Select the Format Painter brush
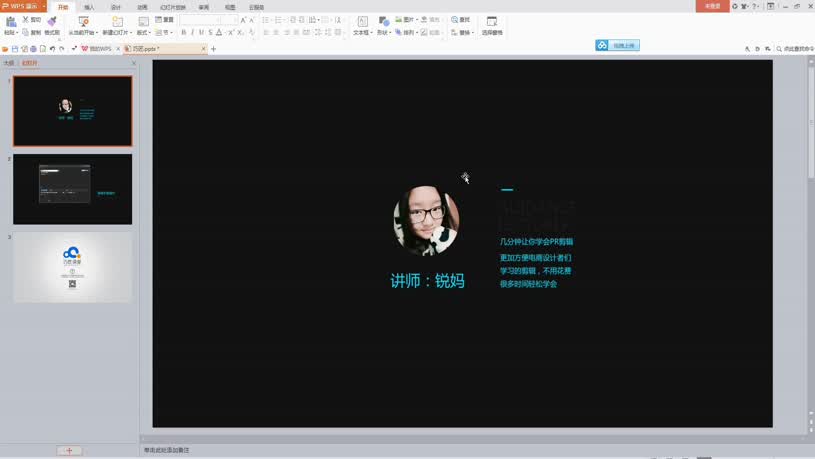815x459 pixels. tap(52, 21)
